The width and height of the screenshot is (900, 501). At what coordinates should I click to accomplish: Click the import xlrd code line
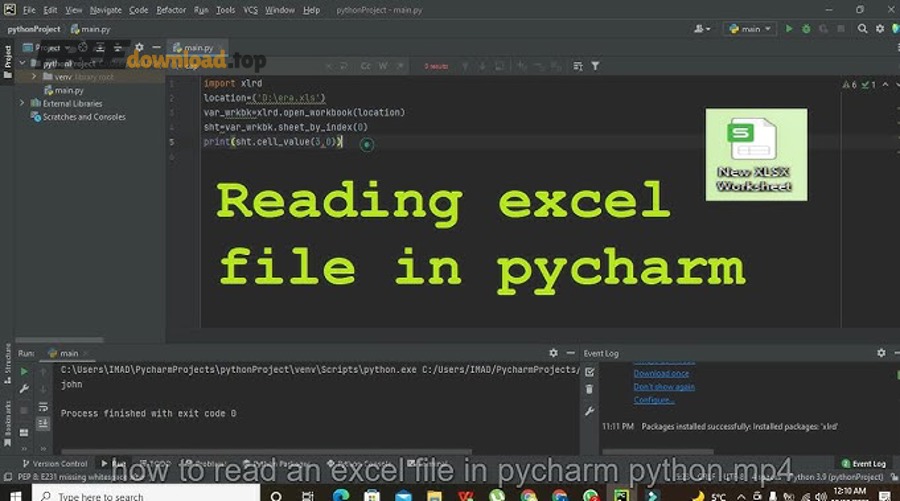232,83
